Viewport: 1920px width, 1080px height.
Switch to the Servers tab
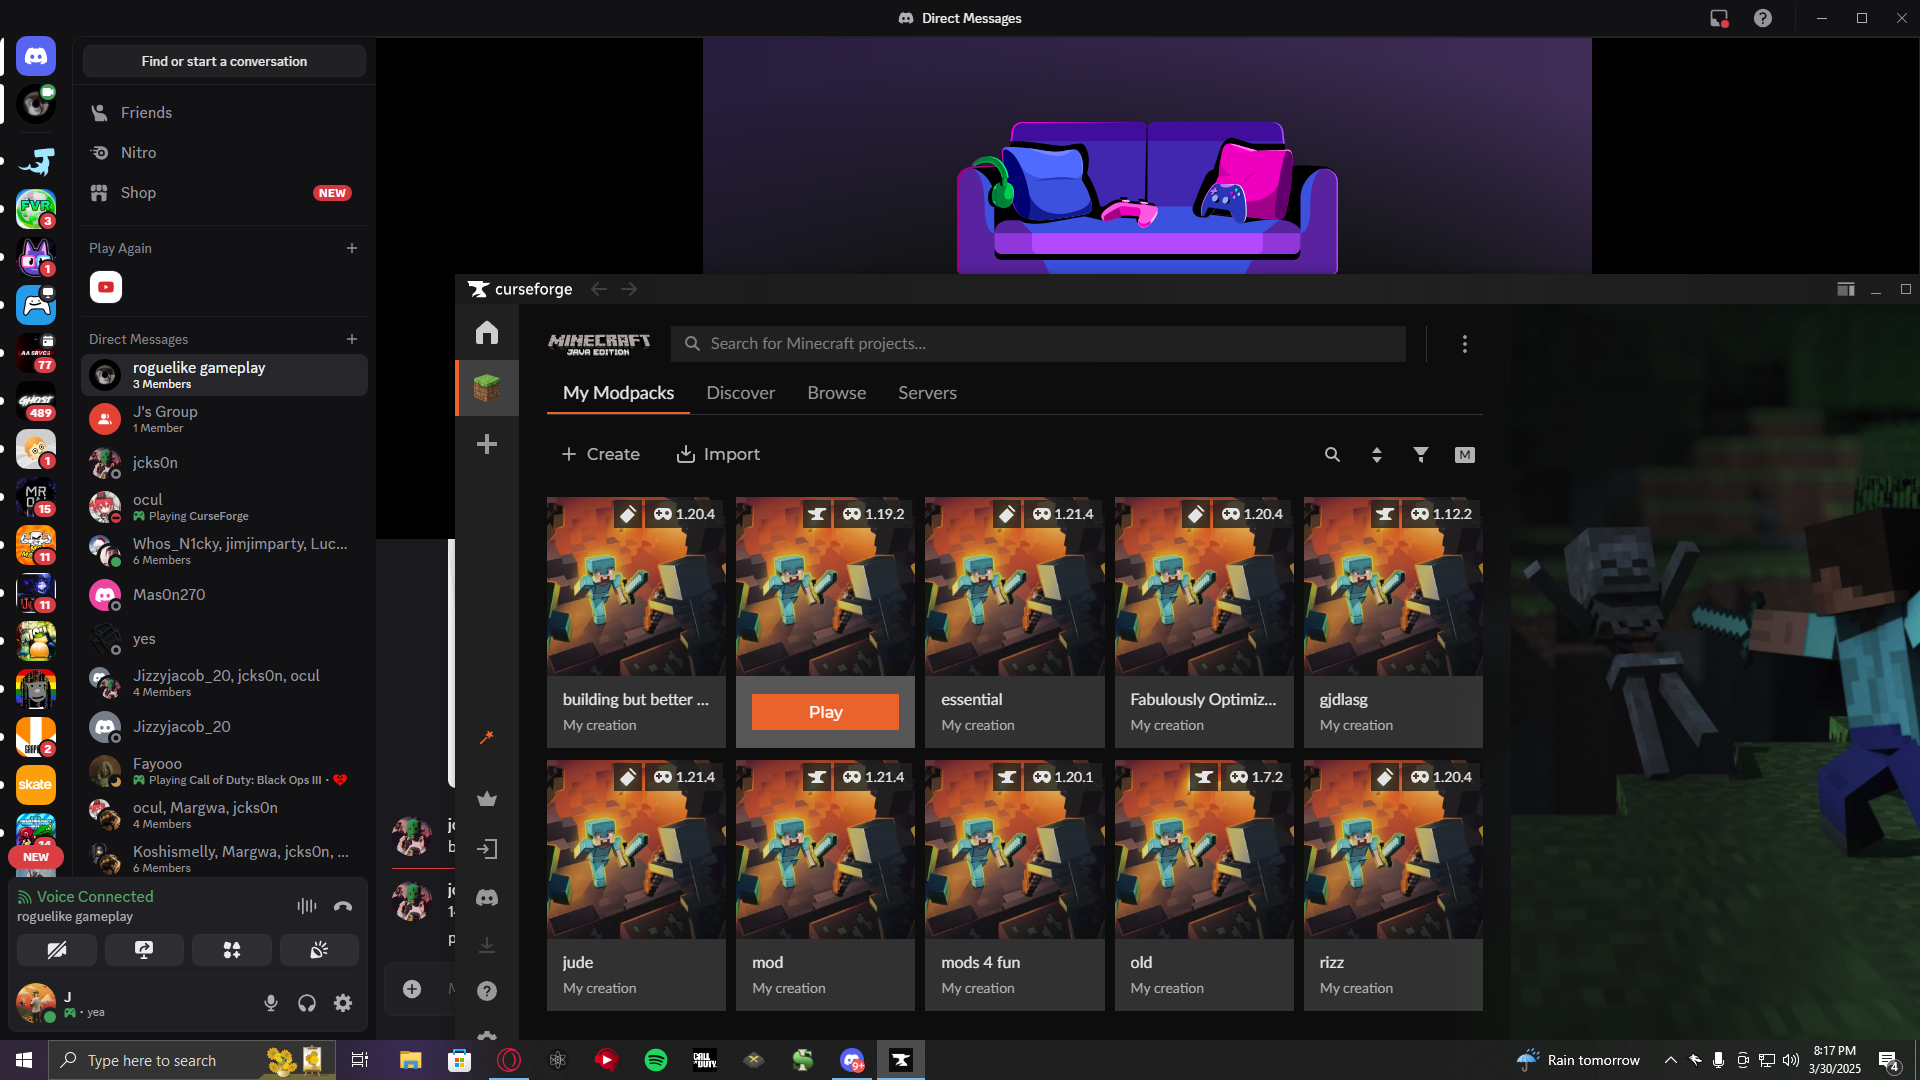tap(927, 393)
